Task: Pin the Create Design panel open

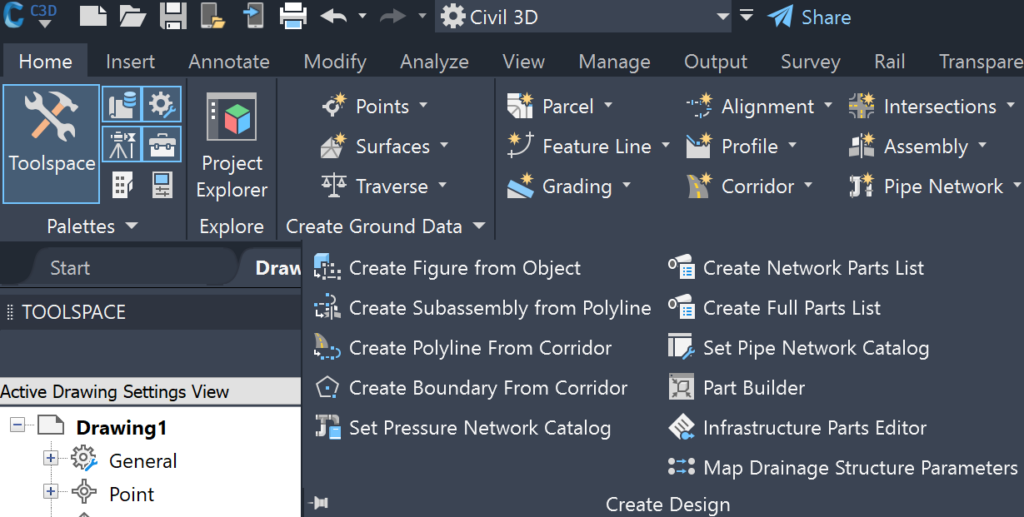Action: [x=320, y=503]
